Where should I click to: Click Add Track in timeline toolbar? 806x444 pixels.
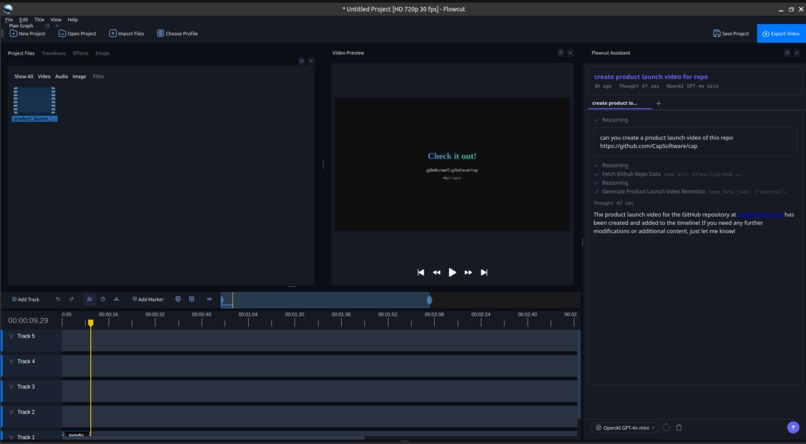click(x=26, y=299)
